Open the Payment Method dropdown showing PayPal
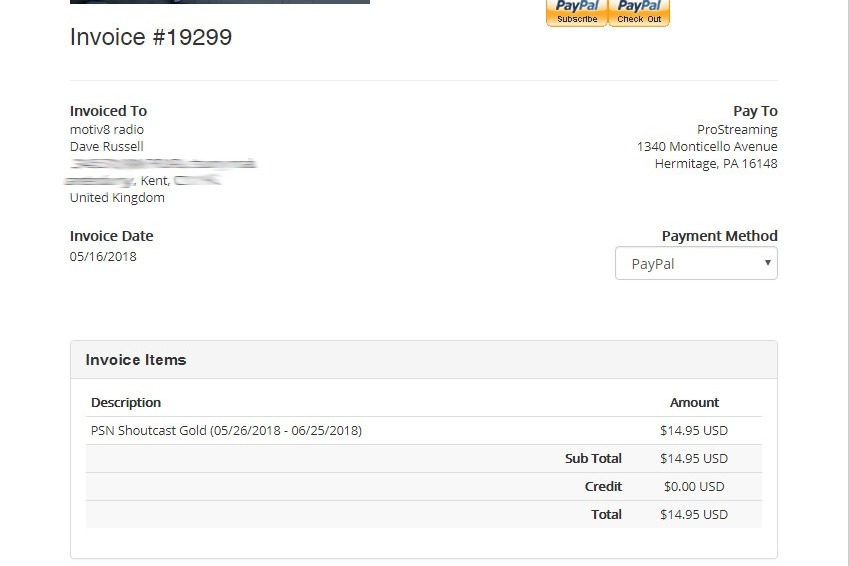The width and height of the screenshot is (849, 566). click(x=696, y=263)
